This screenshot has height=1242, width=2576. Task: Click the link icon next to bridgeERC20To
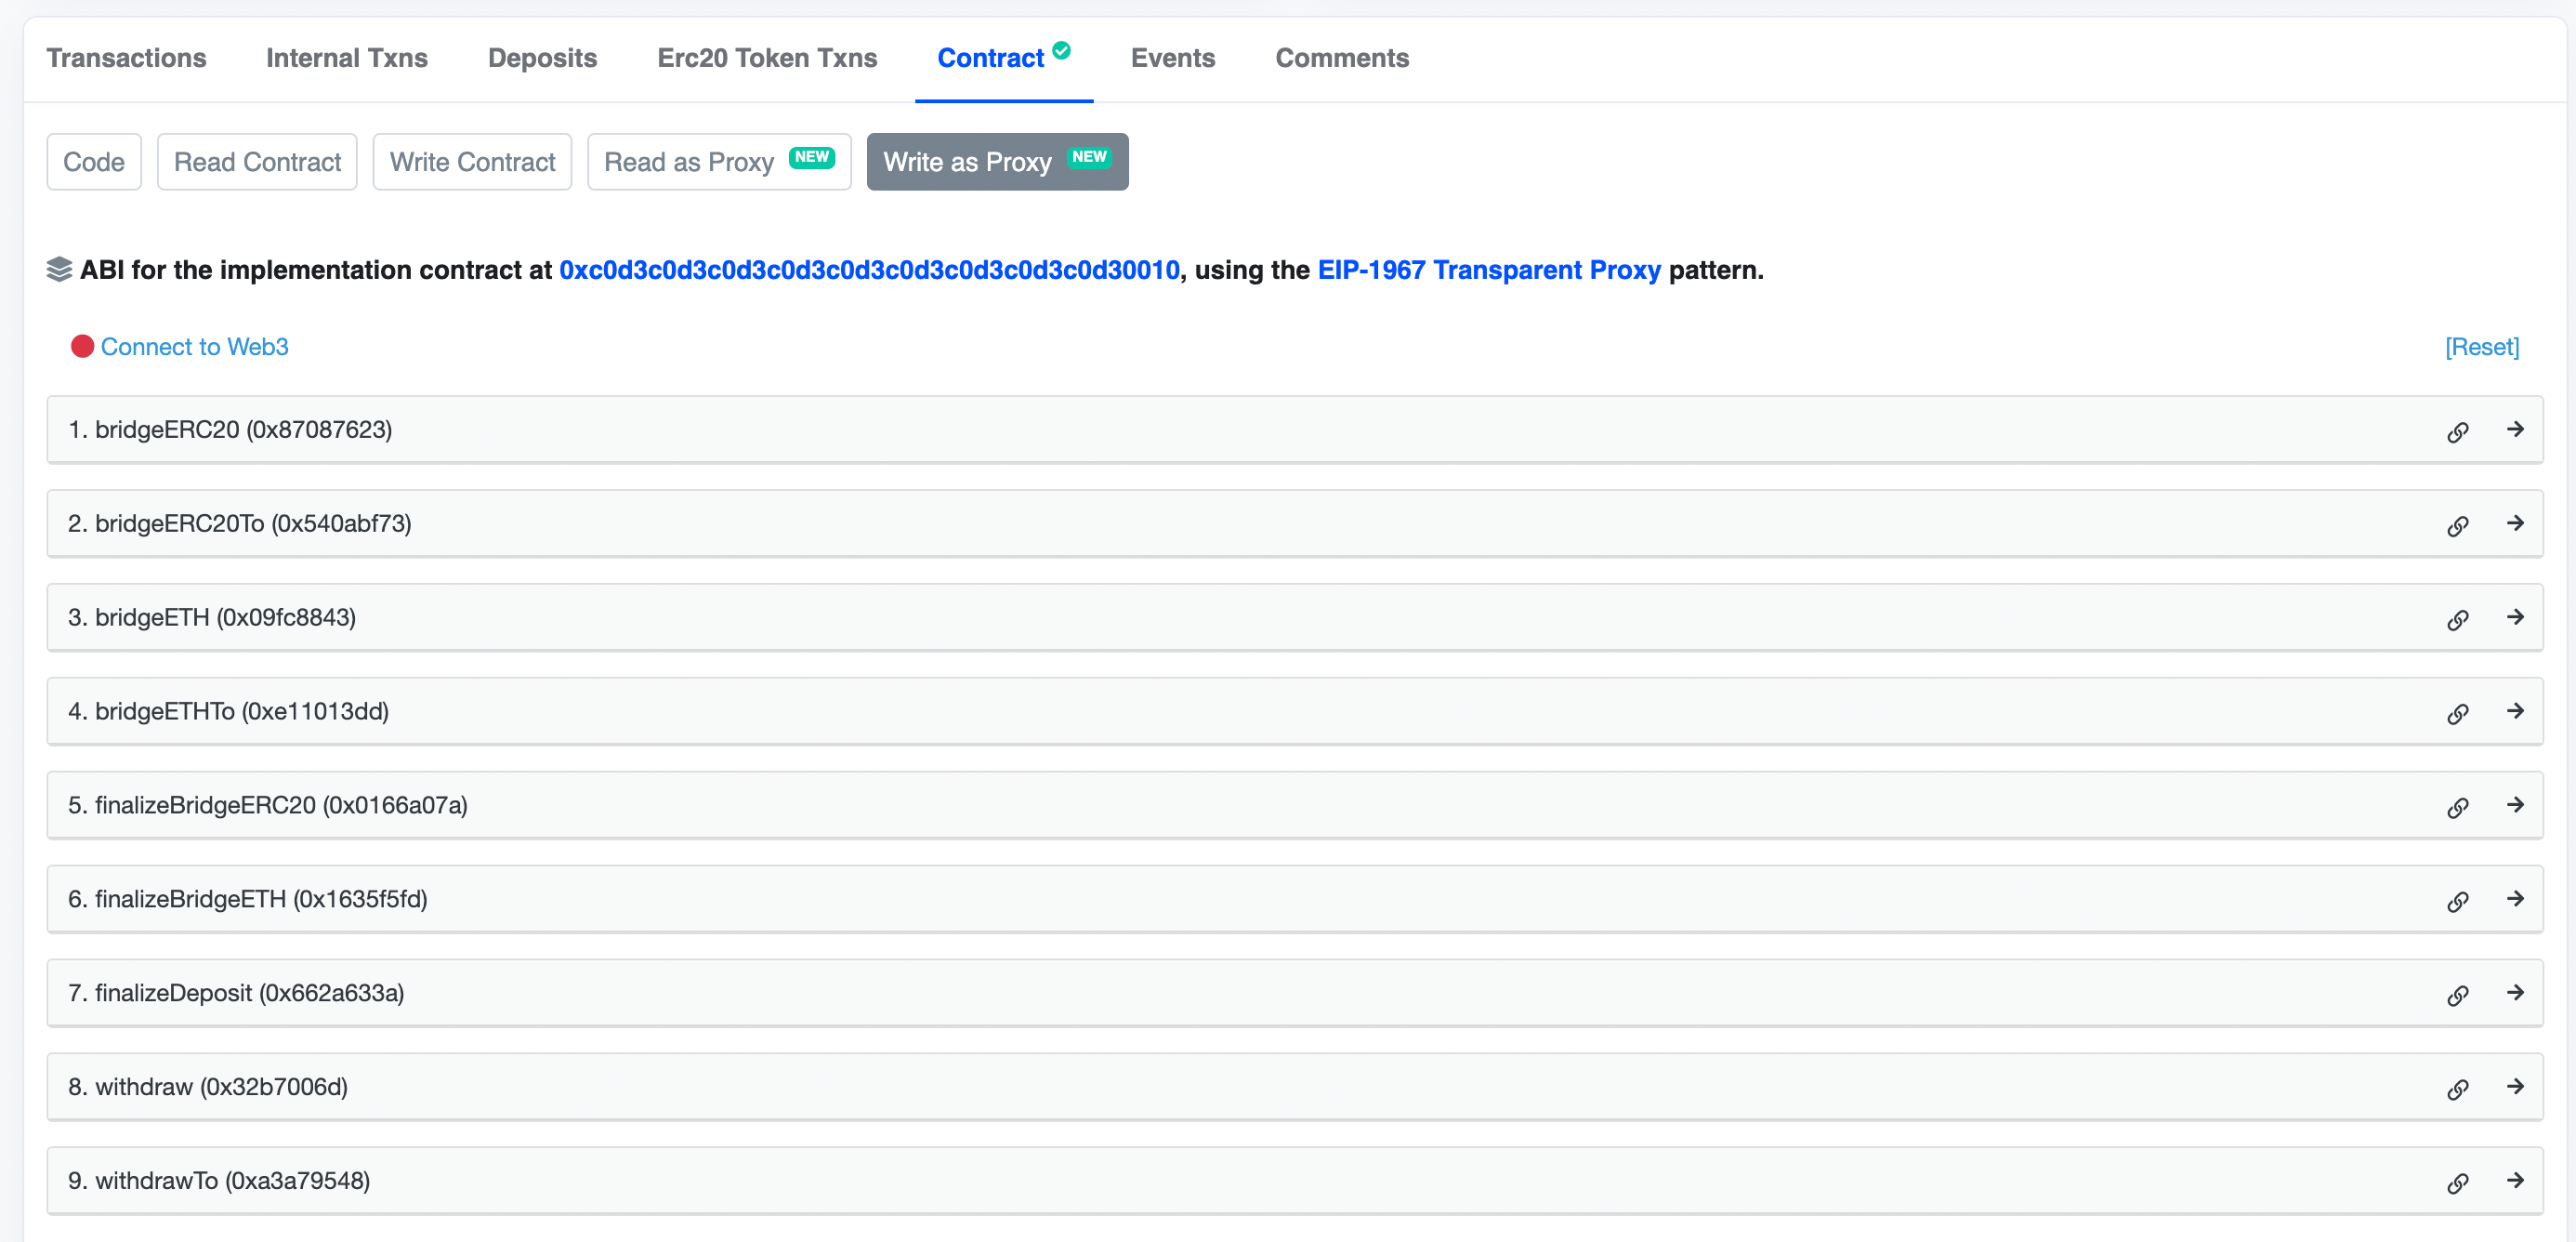coord(2458,525)
